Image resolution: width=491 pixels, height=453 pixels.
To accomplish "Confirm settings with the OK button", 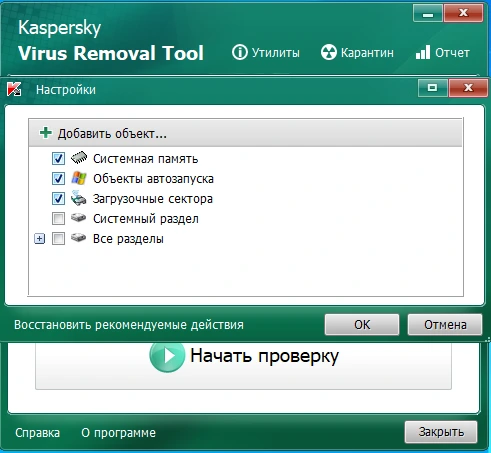I will pos(362,324).
